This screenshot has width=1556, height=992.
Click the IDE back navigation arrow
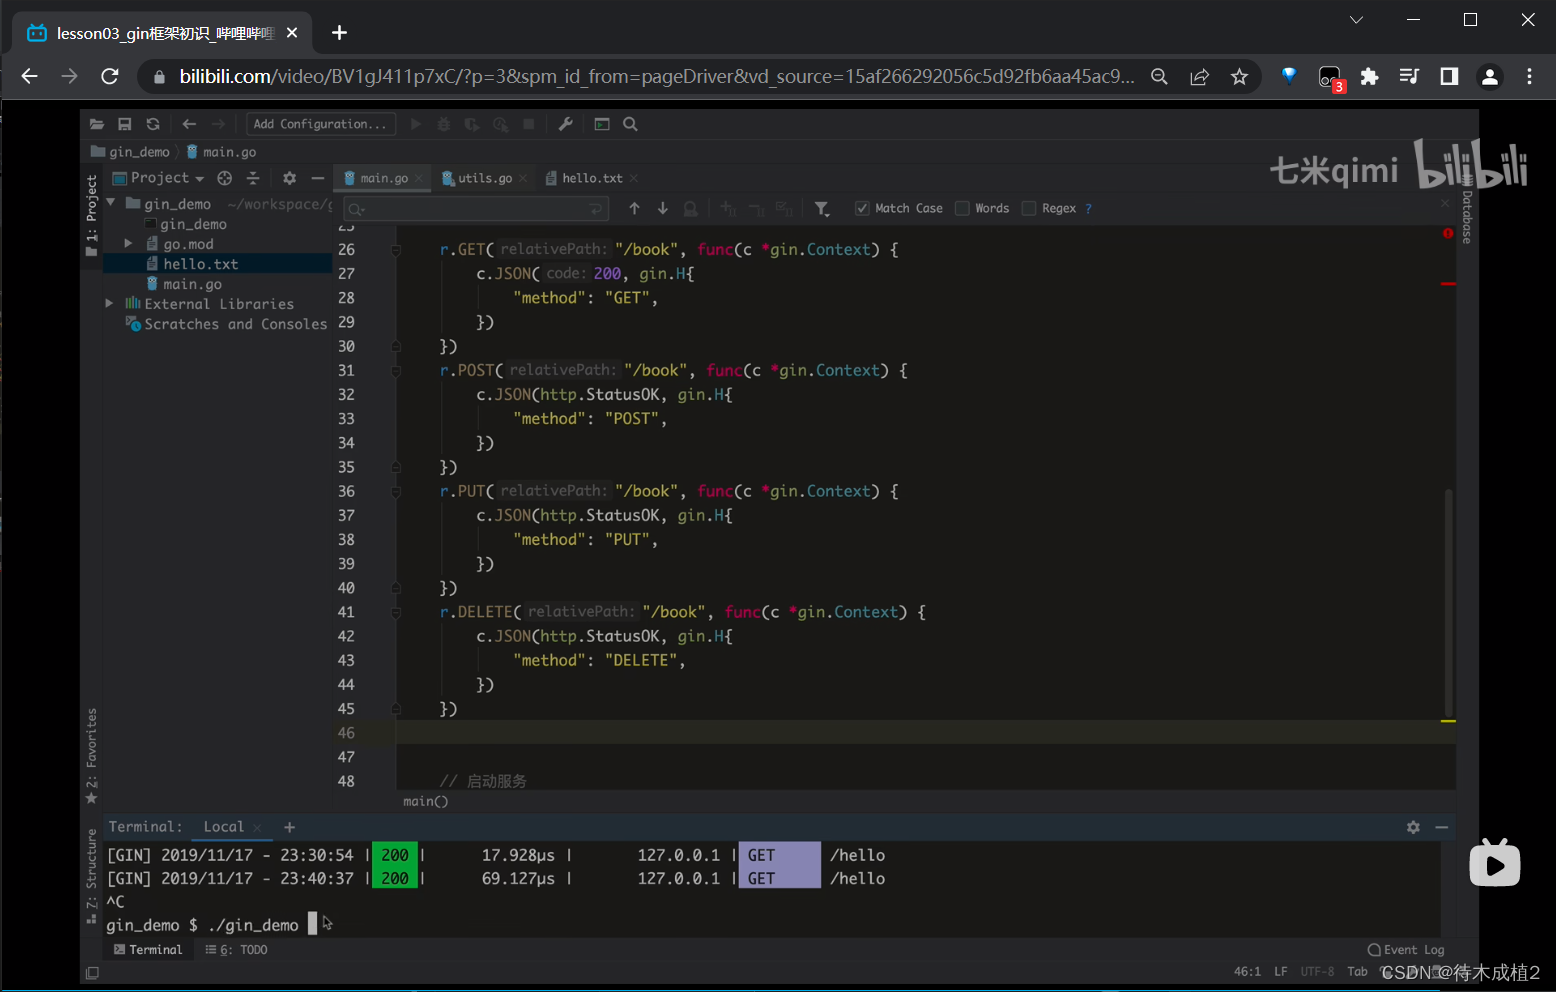click(189, 124)
